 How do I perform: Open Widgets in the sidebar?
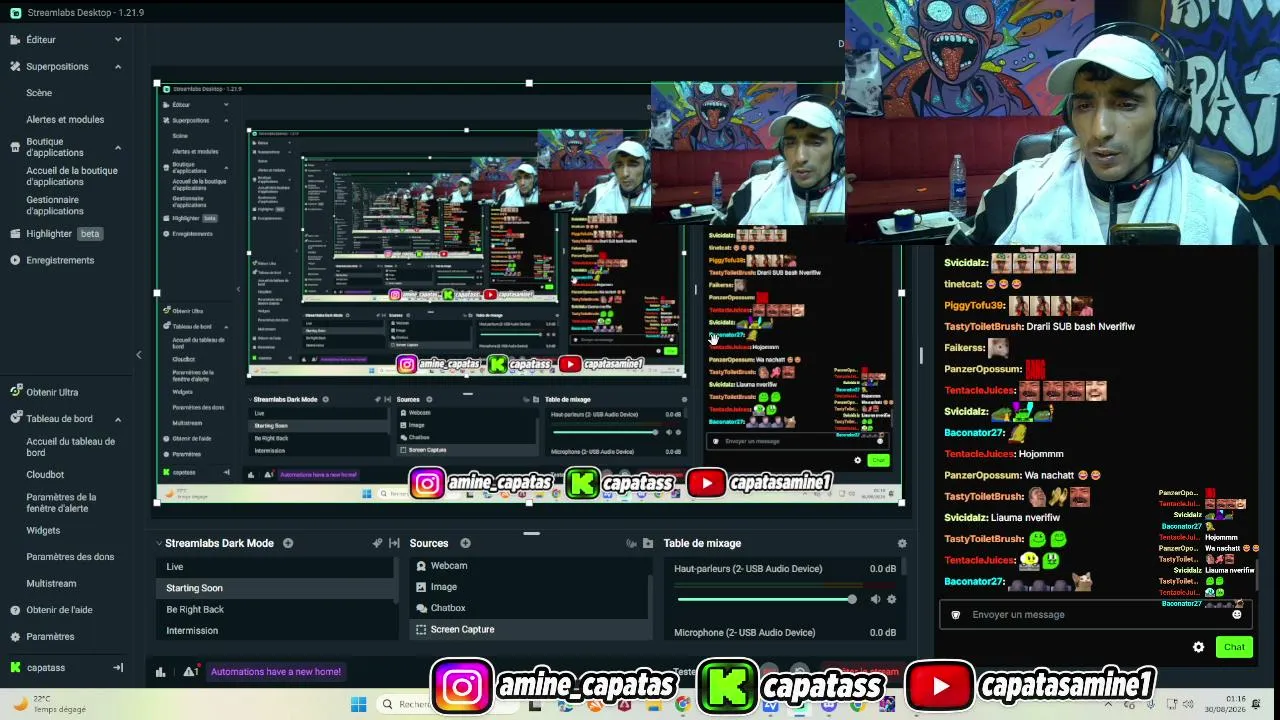(43, 531)
